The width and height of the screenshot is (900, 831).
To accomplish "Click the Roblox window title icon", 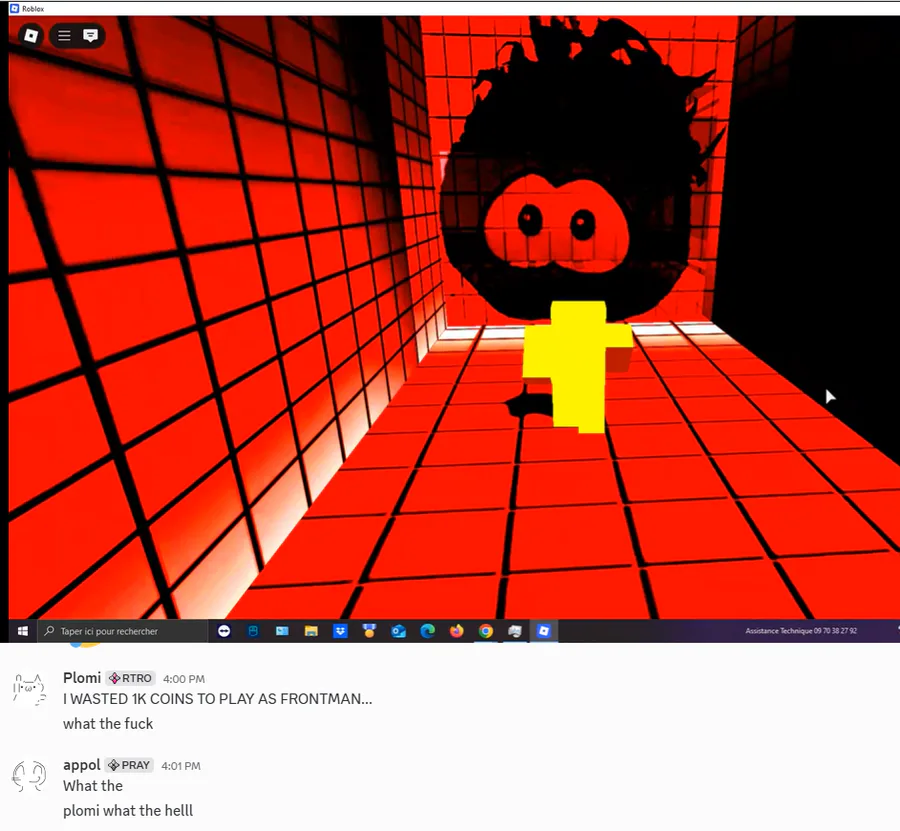I will pos(14,8).
